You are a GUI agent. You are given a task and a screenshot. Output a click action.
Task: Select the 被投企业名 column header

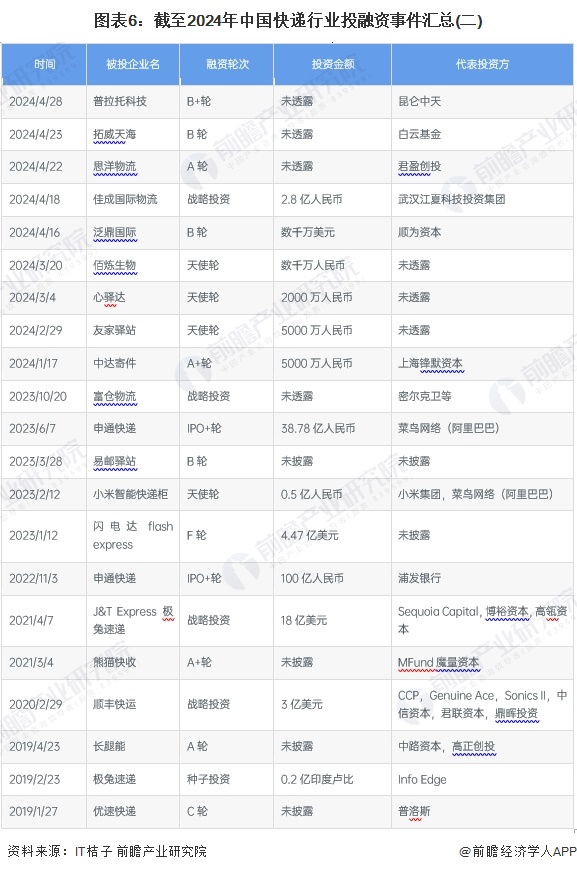click(x=133, y=65)
